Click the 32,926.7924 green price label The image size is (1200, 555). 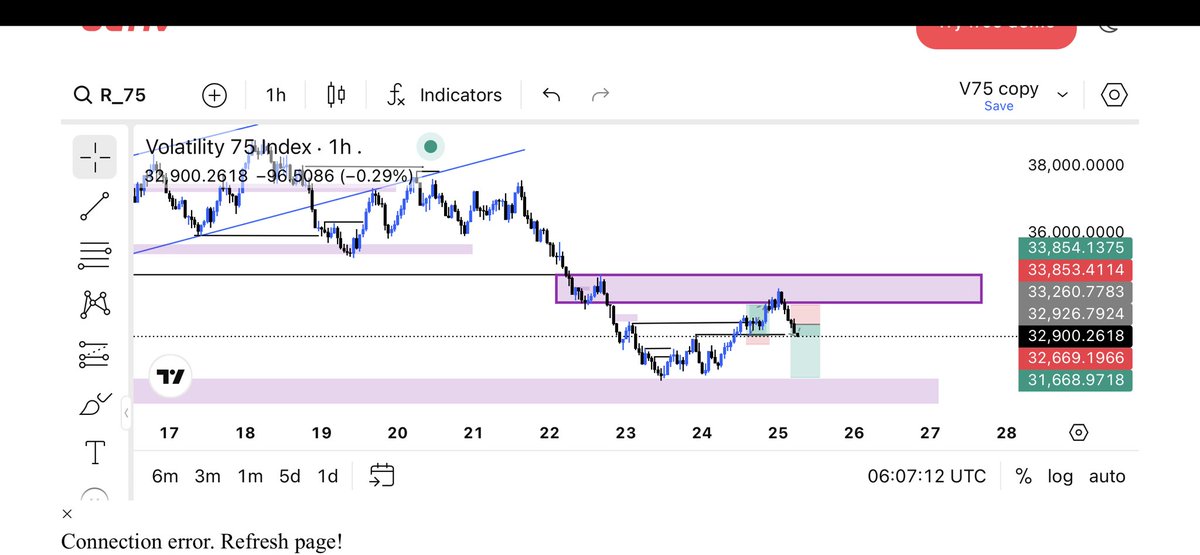pyautogui.click(x=1074, y=314)
